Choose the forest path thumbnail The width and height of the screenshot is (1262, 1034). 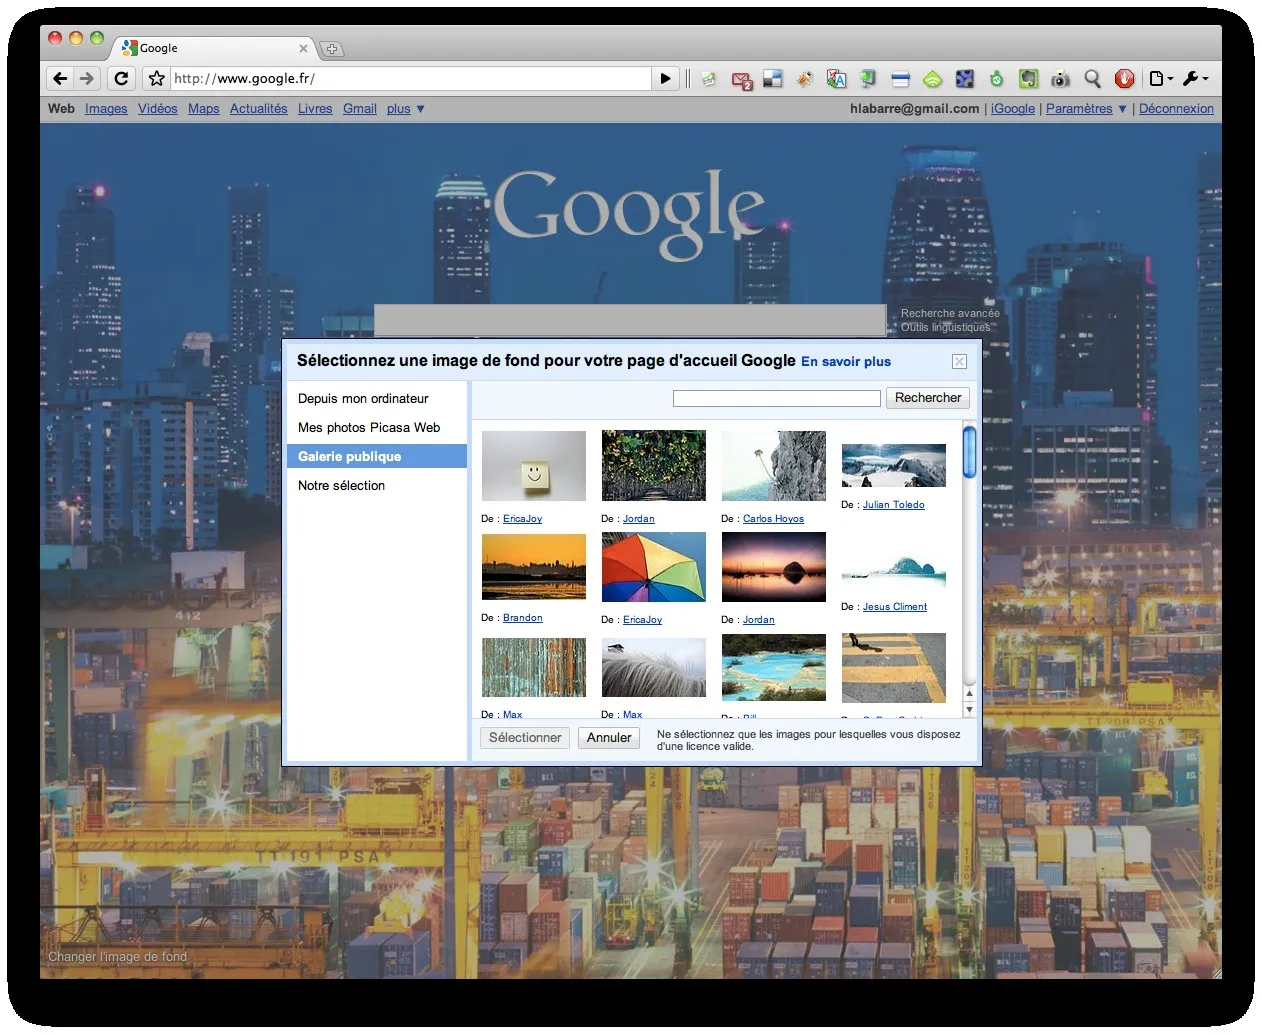654,466
